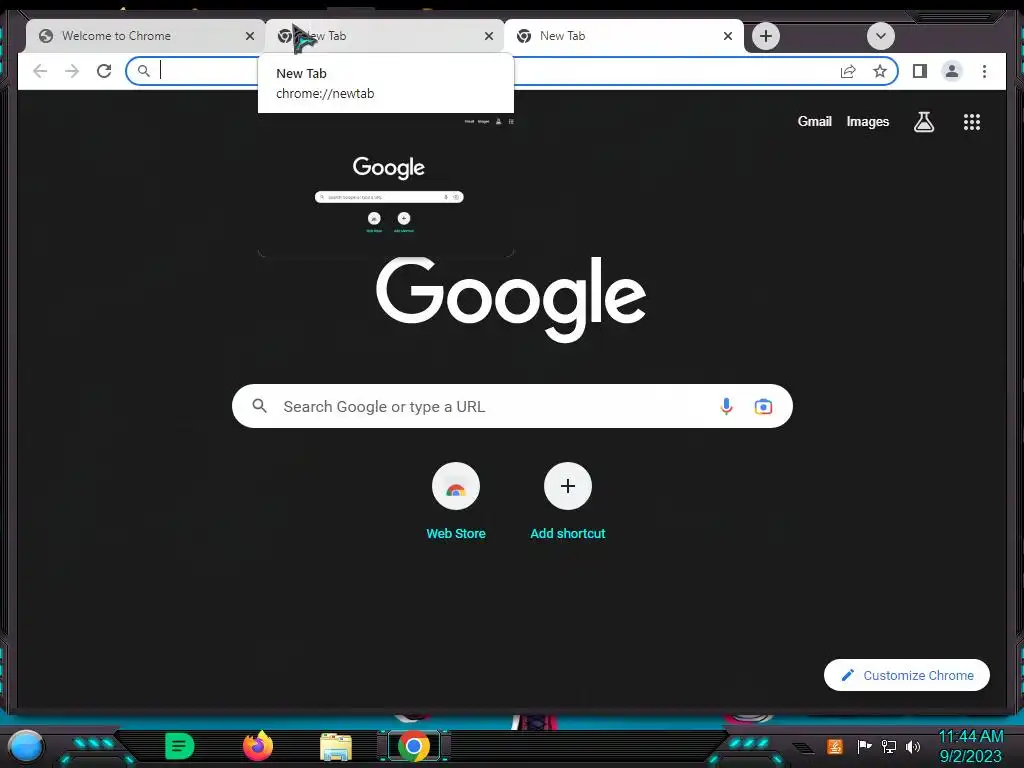This screenshot has width=1024, height=768.
Task: Open the Images link
Action: 867,121
